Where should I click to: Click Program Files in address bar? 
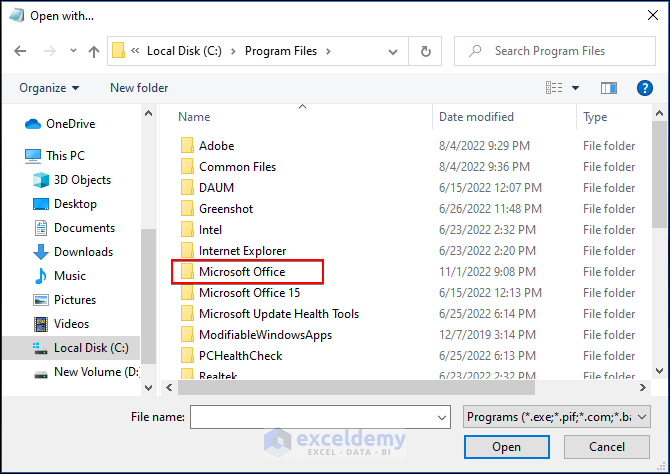click(x=281, y=51)
